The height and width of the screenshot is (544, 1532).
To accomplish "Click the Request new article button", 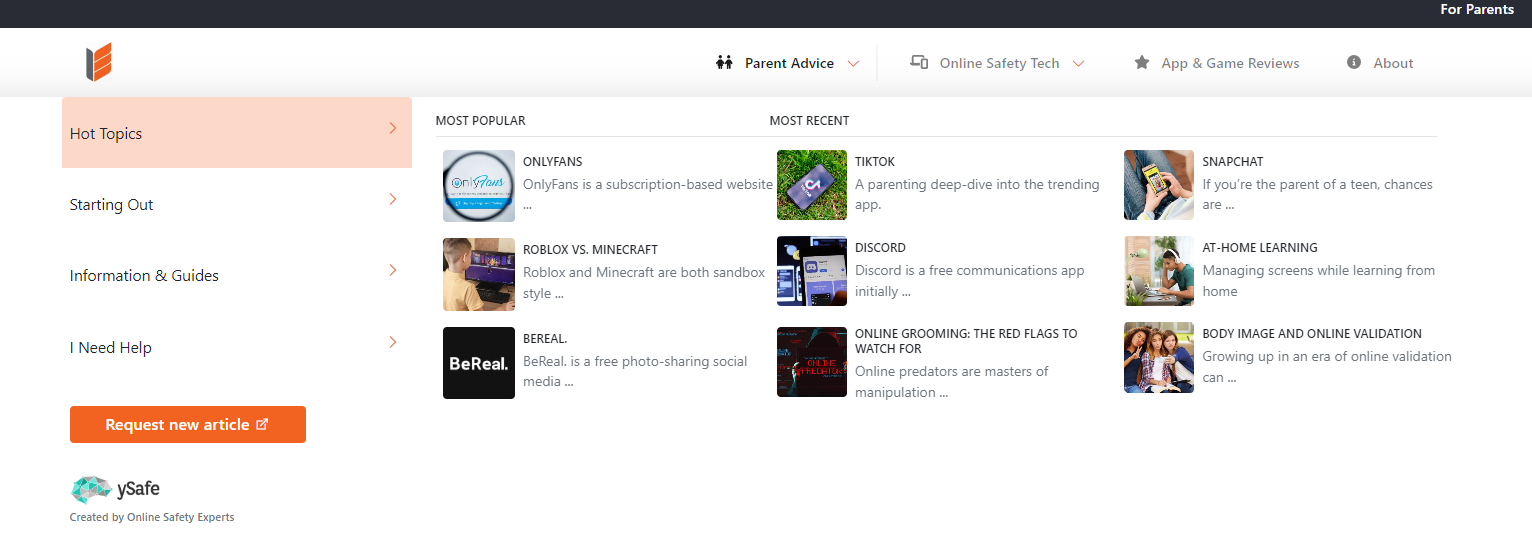I will point(188,424).
